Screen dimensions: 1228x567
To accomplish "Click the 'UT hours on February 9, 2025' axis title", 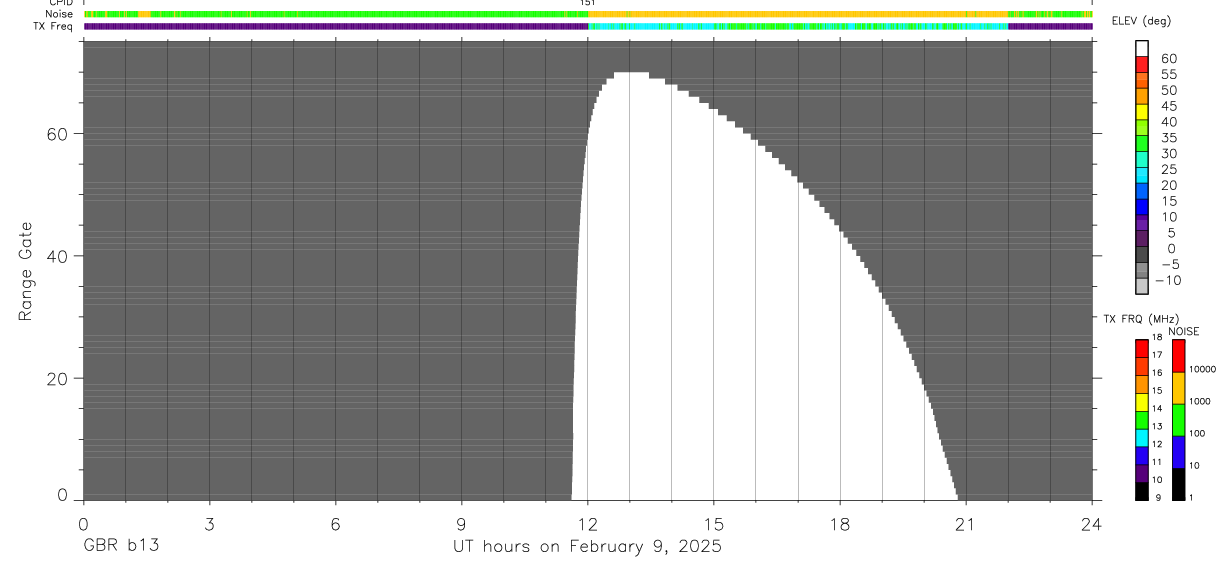I will click(587, 546).
